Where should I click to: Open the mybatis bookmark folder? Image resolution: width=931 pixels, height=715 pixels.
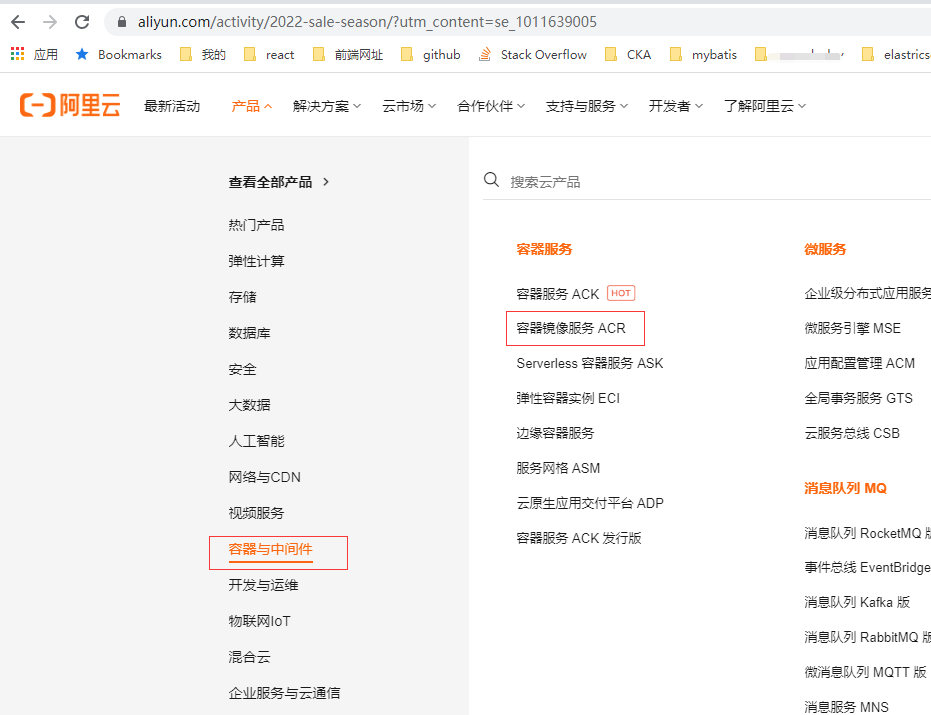click(x=704, y=55)
